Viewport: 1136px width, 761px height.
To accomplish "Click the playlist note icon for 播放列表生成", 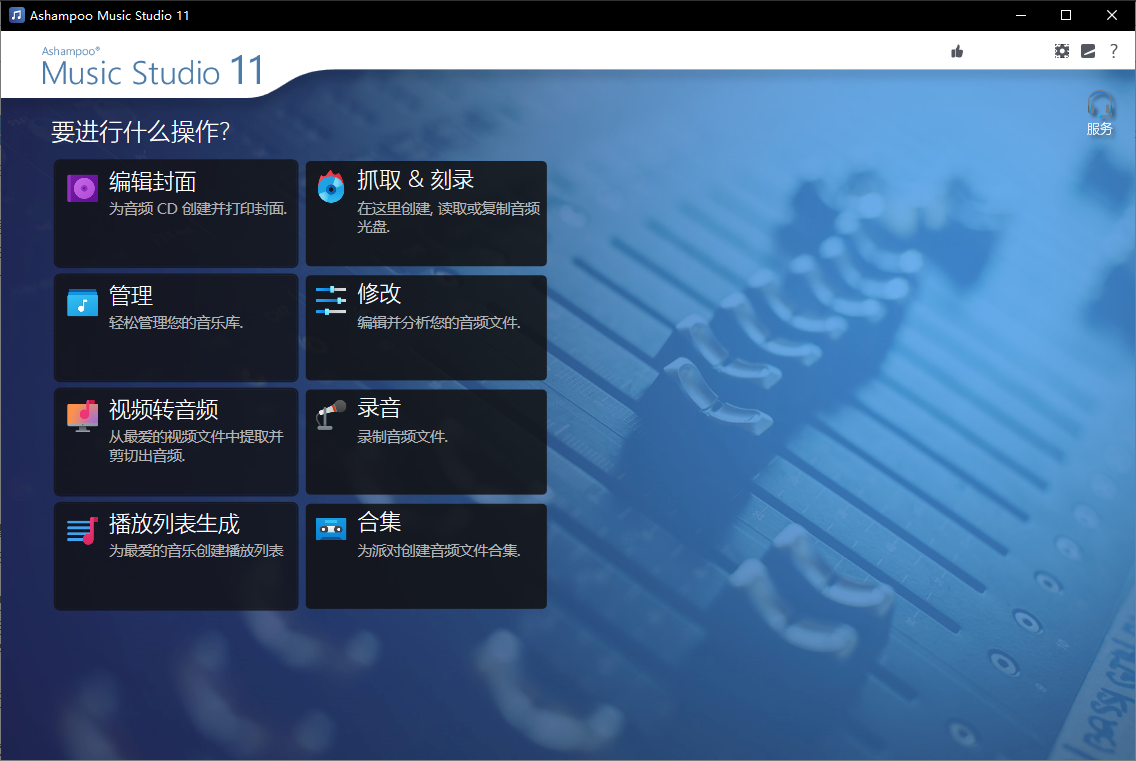I will (82, 530).
